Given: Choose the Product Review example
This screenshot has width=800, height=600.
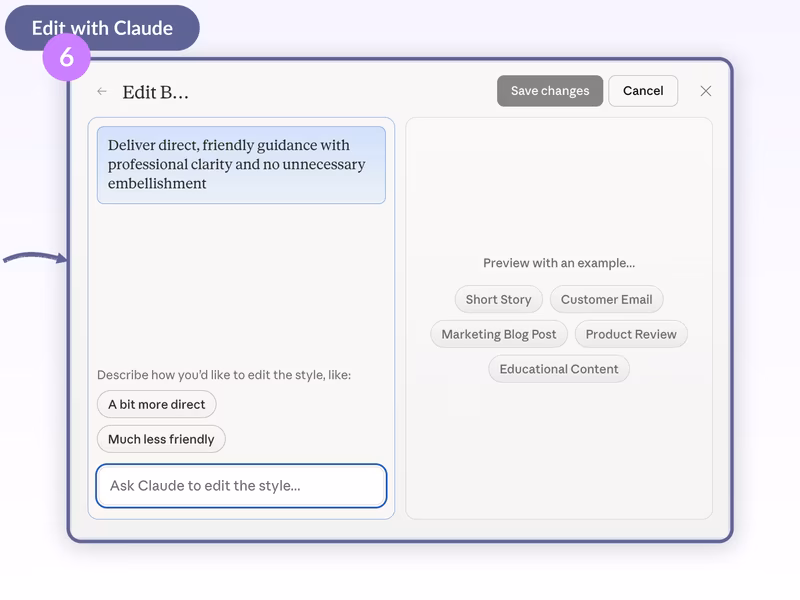Looking at the screenshot, I should pyautogui.click(x=631, y=334).
